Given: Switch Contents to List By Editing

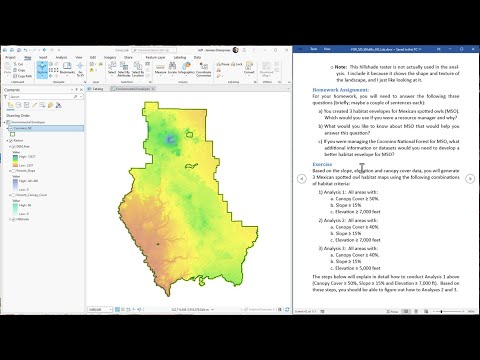Looking at the screenshot, I should point(34,105).
